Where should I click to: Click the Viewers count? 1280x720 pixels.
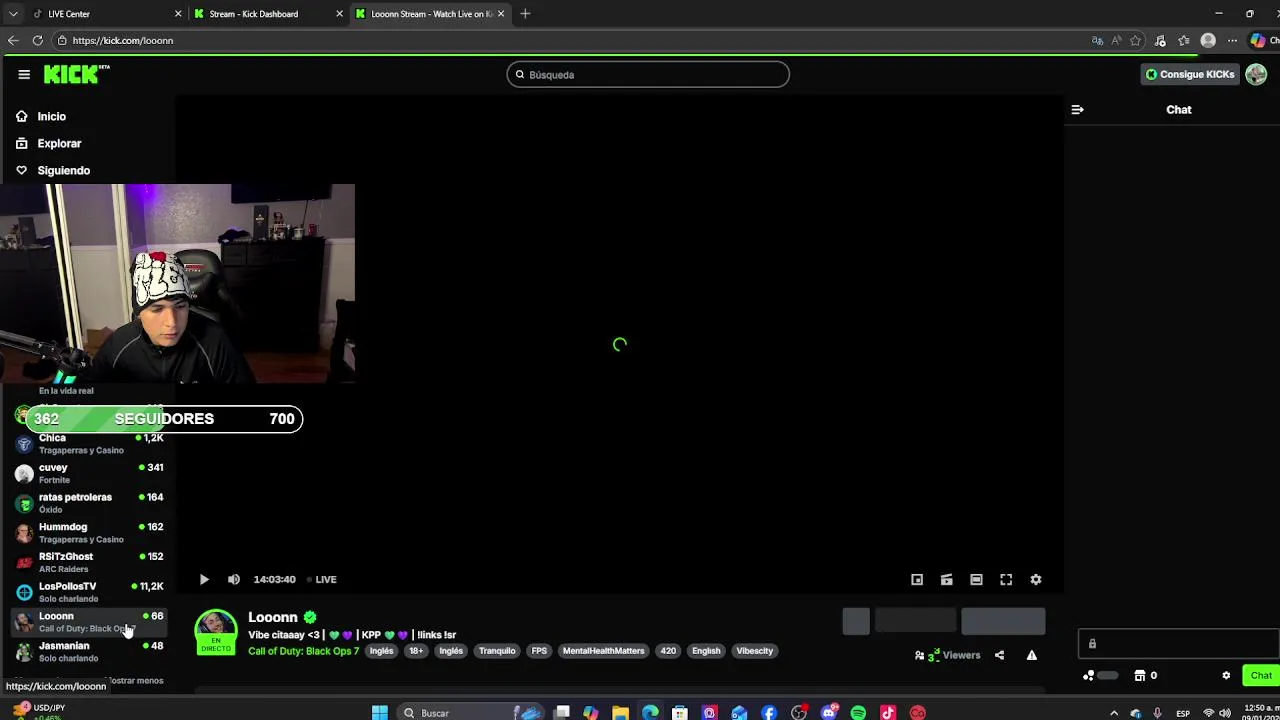[x=948, y=656]
